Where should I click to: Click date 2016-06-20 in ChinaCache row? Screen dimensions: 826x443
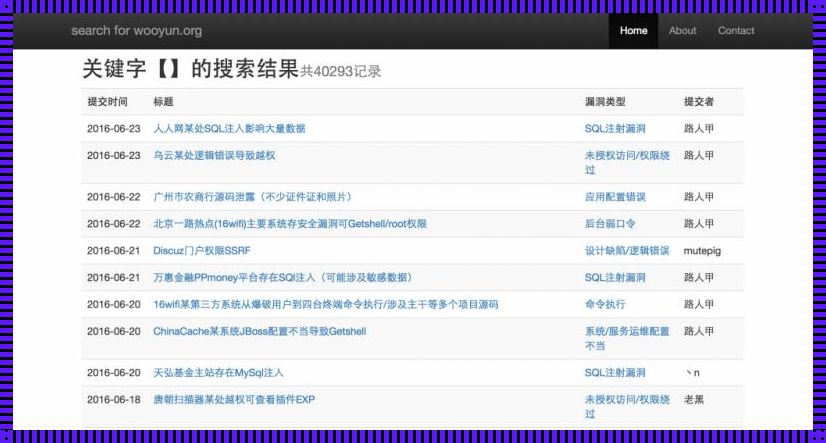(114, 331)
